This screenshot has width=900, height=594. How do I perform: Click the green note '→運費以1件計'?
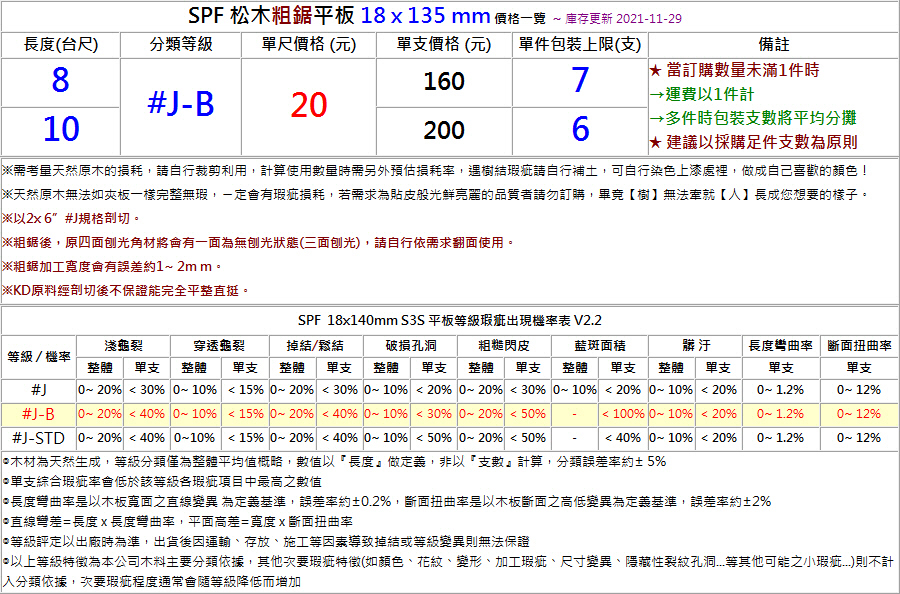pyautogui.click(x=702, y=94)
